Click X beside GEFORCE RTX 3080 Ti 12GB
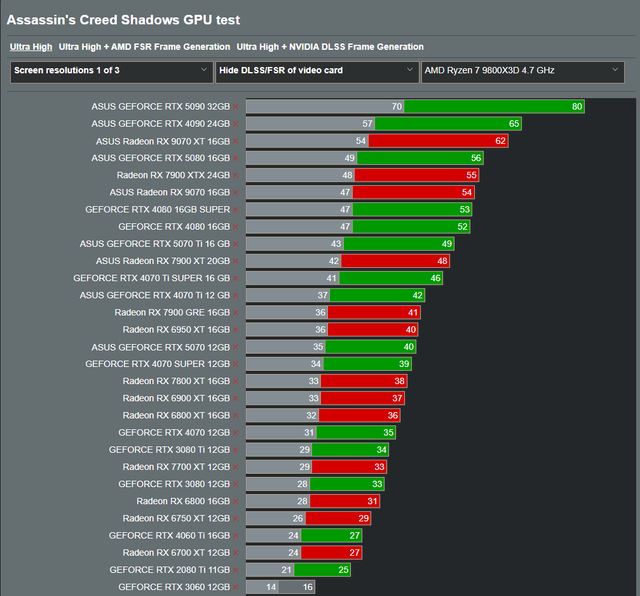This screenshot has width=640, height=596. 236,450
